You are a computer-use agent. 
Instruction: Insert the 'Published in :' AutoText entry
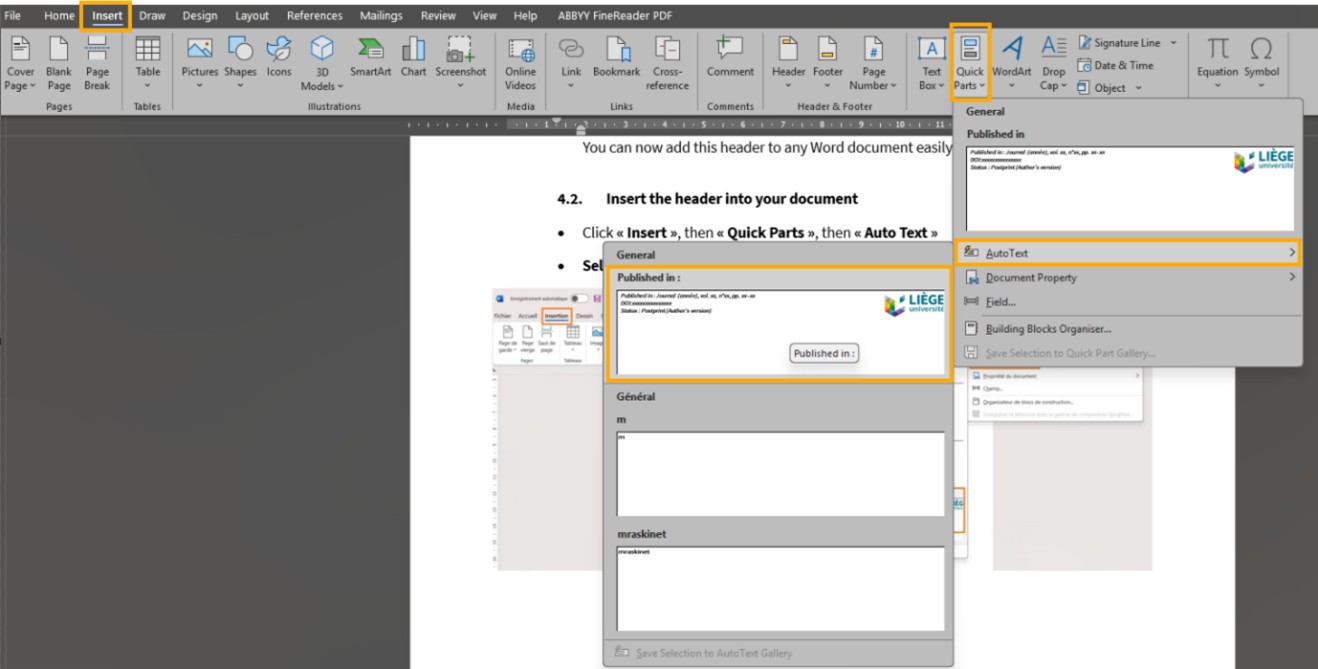780,325
